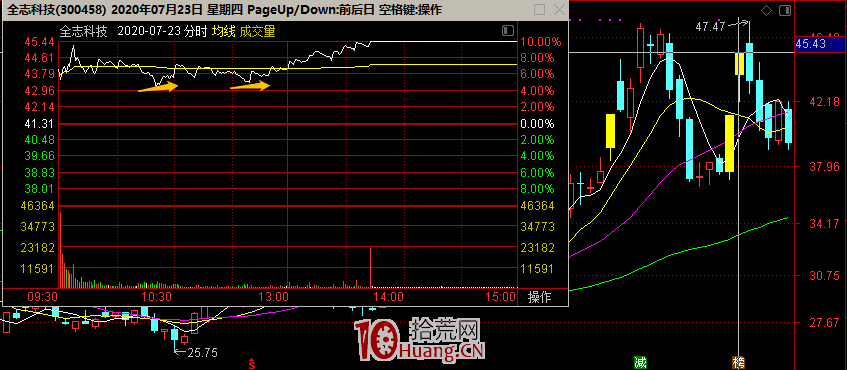Click the 25.75 low price annotation
Image resolution: width=847 pixels, height=370 pixels.
point(202,353)
